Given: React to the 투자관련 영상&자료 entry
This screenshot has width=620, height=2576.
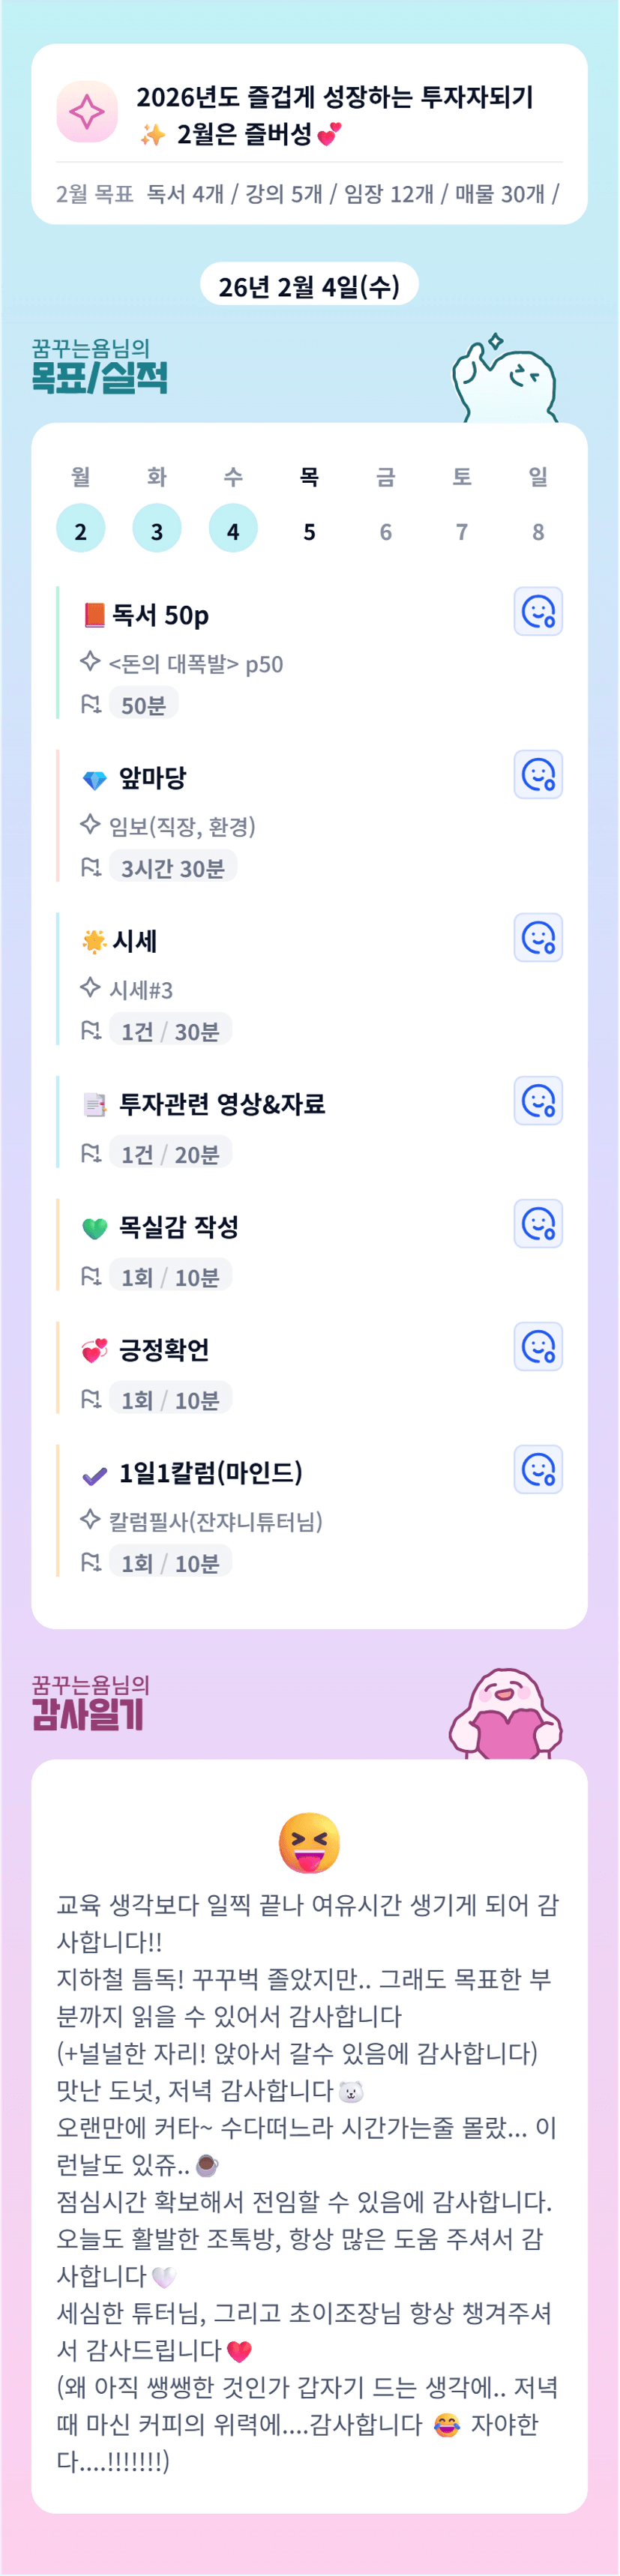Looking at the screenshot, I should point(538,1100).
